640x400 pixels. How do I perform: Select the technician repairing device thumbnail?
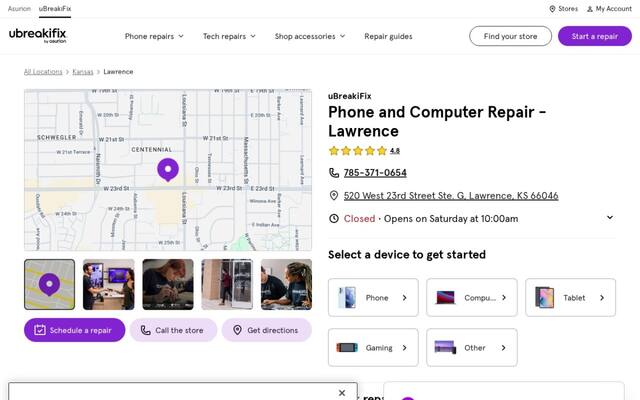[x=168, y=284]
